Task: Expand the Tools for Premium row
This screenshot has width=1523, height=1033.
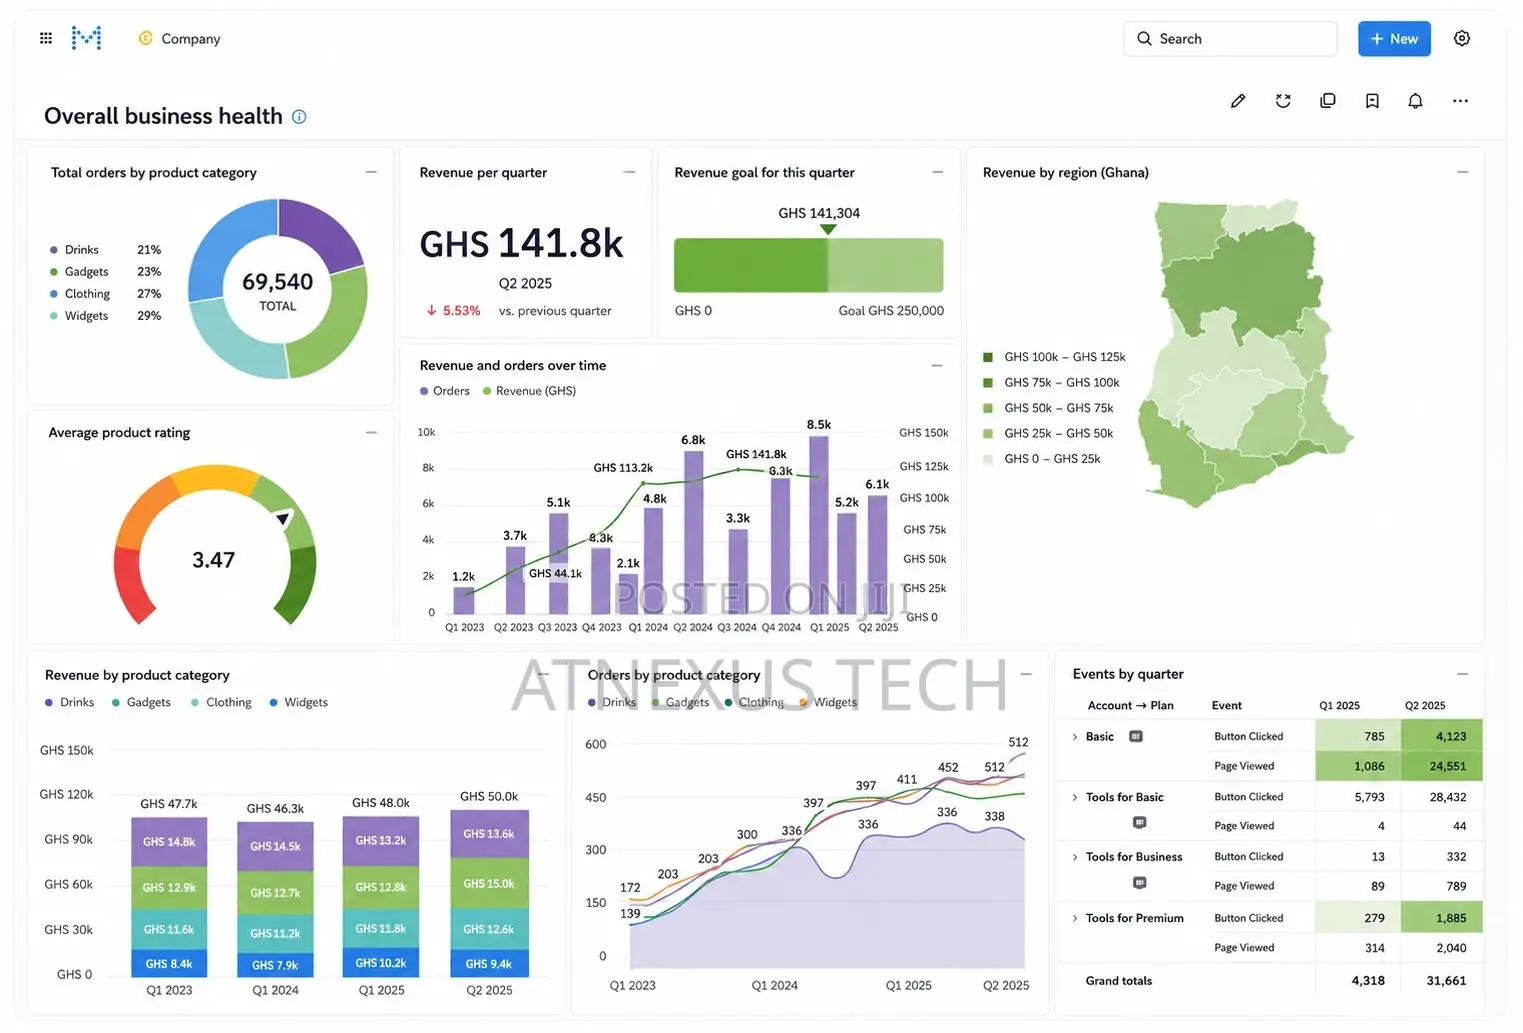Action: point(1075,918)
